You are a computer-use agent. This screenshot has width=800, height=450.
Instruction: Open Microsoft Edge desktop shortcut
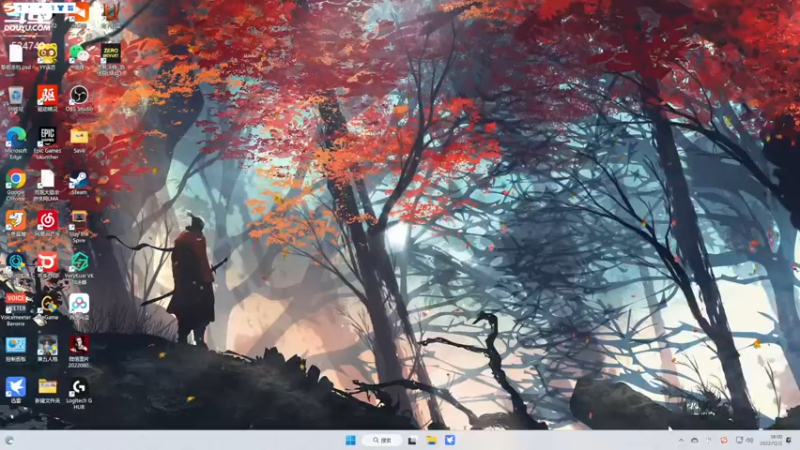pos(16,138)
